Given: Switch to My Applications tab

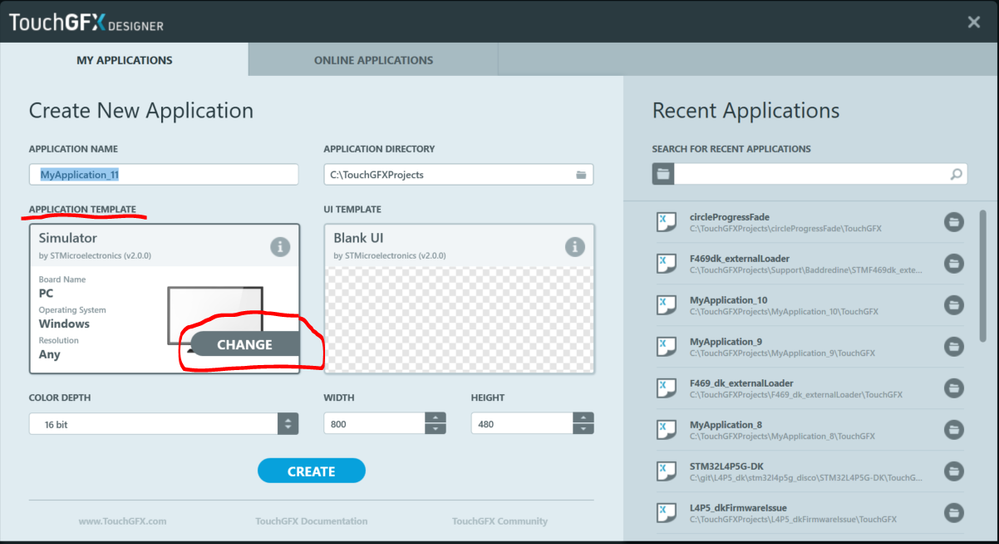Looking at the screenshot, I should tap(124, 60).
